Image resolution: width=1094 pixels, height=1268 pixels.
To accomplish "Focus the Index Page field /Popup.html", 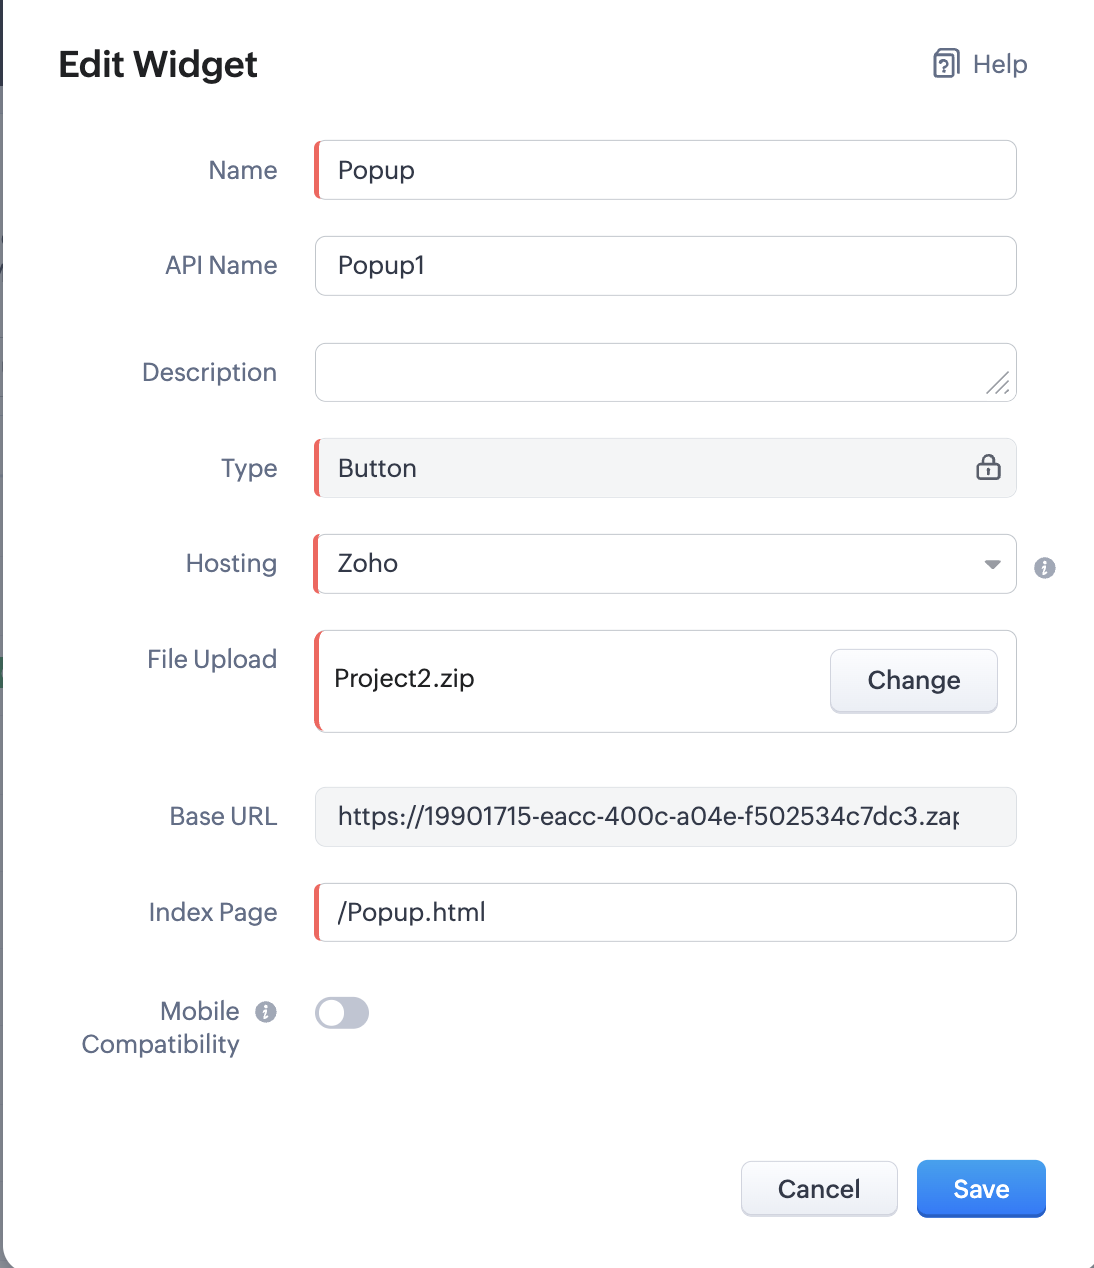I will tap(665, 912).
